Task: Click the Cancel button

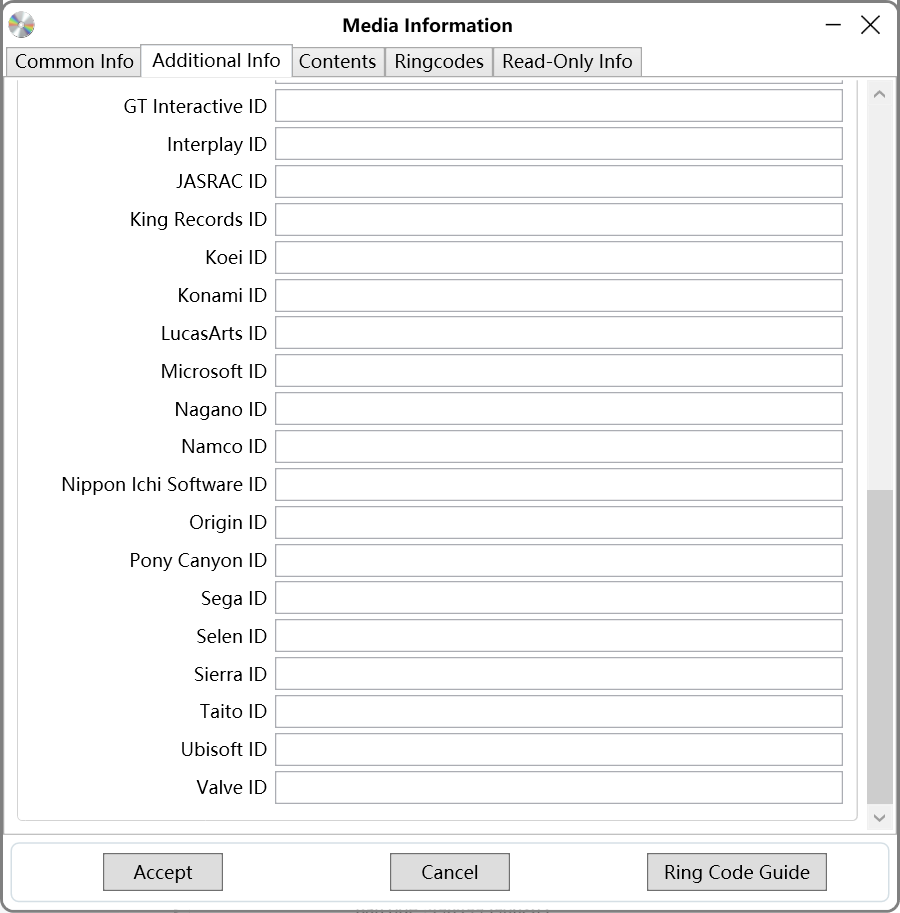Action: 450,872
